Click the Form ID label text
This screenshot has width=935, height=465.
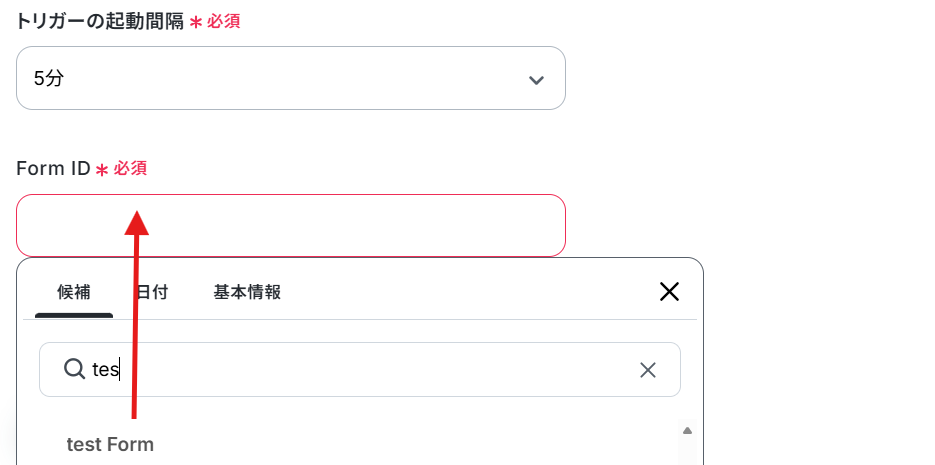coord(53,169)
